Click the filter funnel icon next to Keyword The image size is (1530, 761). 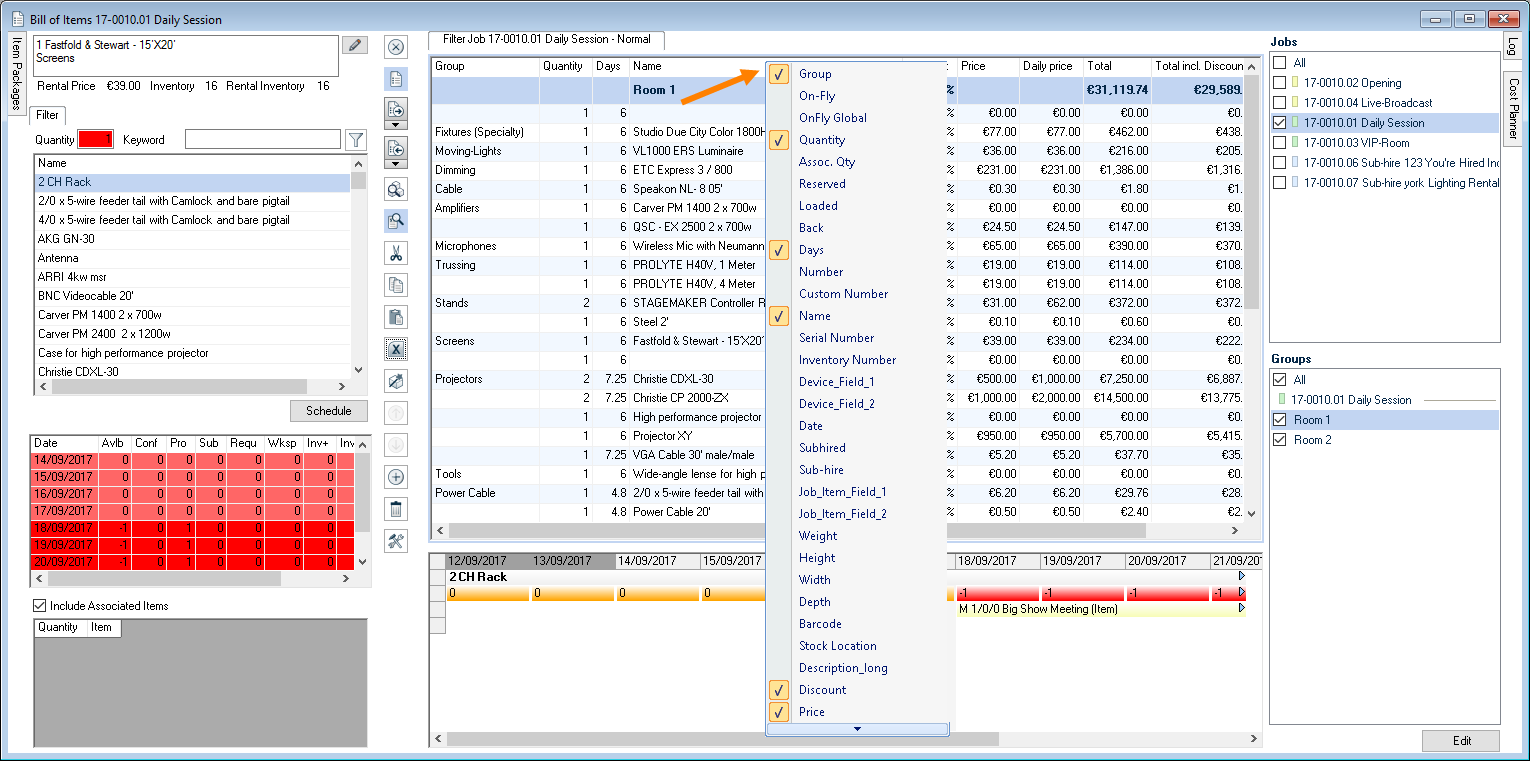coord(355,140)
